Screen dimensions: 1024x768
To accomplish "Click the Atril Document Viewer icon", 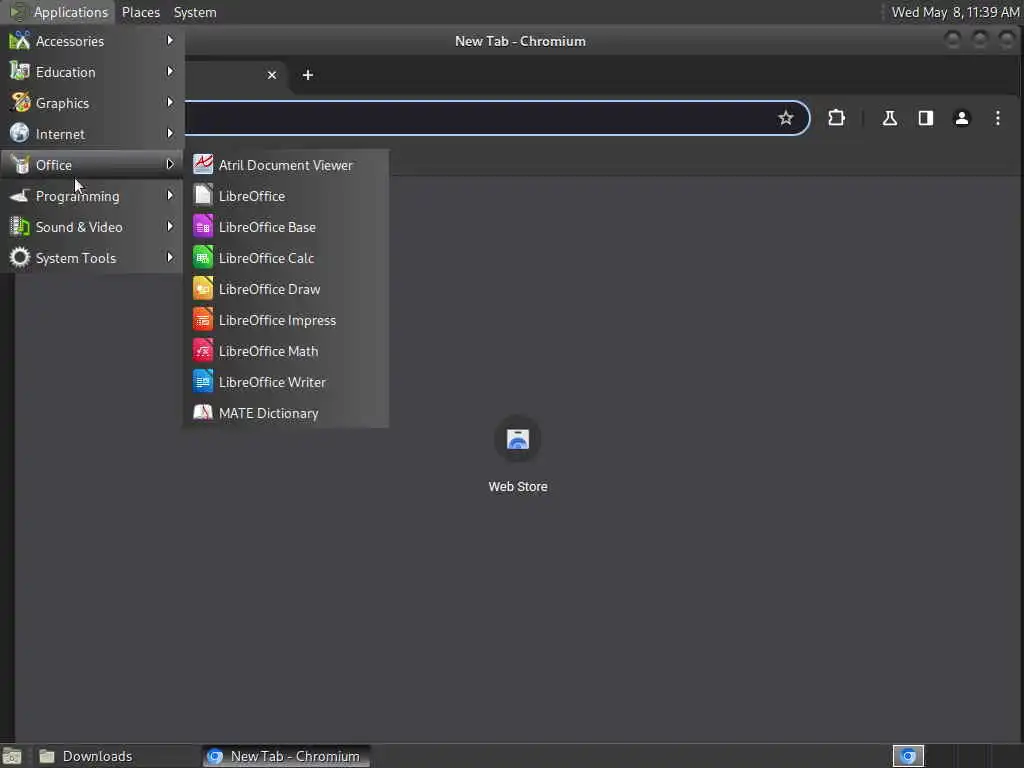I will pyautogui.click(x=202, y=165).
